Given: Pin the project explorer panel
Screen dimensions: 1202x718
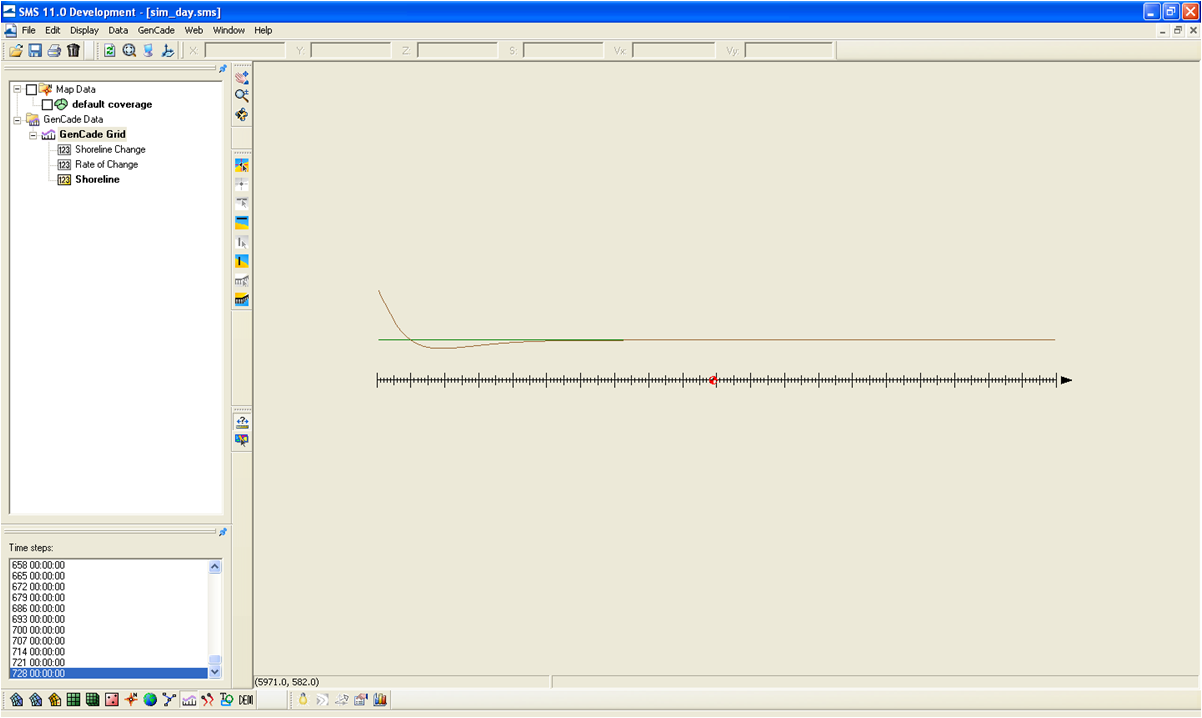Looking at the screenshot, I should coord(223,69).
